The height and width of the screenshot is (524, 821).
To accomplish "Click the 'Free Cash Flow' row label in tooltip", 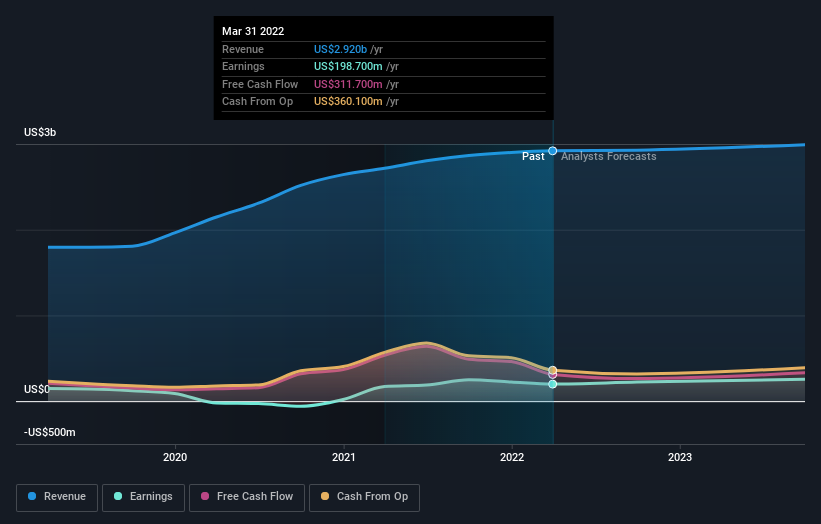I will pos(260,84).
